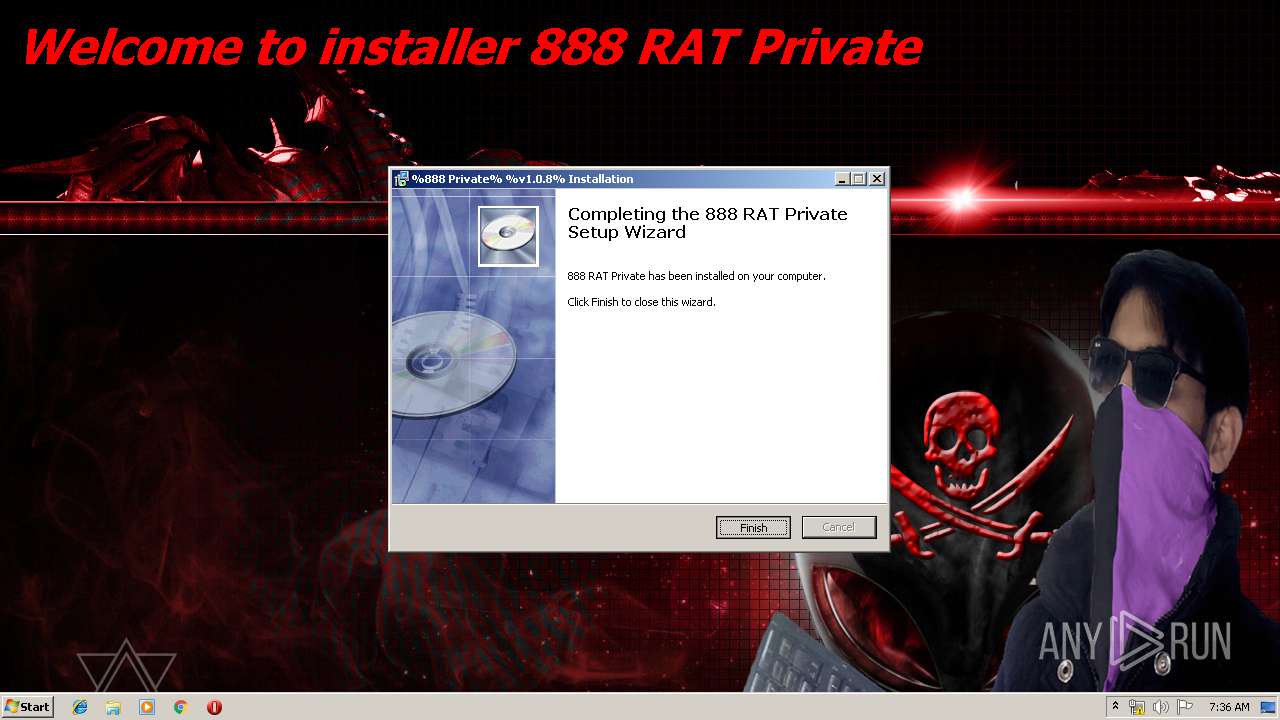
Task: Click the CD disc icon in wizard
Action: point(508,236)
